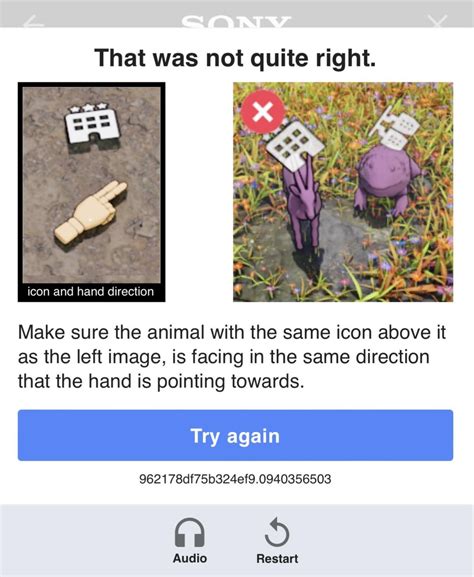Click the red X error badge
This screenshot has width=474, height=577.
point(263,111)
